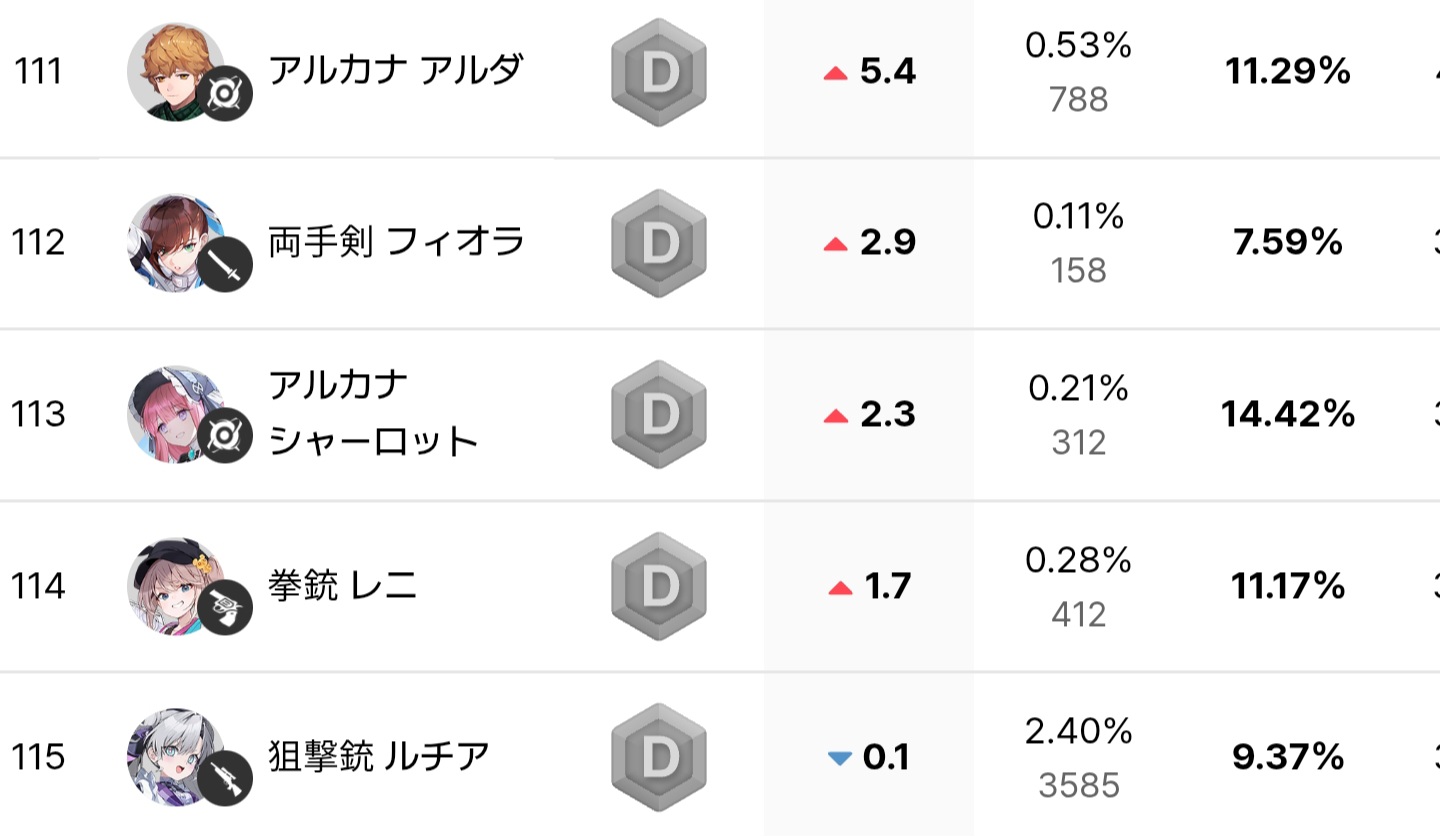Image resolution: width=1440 pixels, height=836 pixels.
Task: Open the アルカナ アルダ name link
Action: pos(396,71)
